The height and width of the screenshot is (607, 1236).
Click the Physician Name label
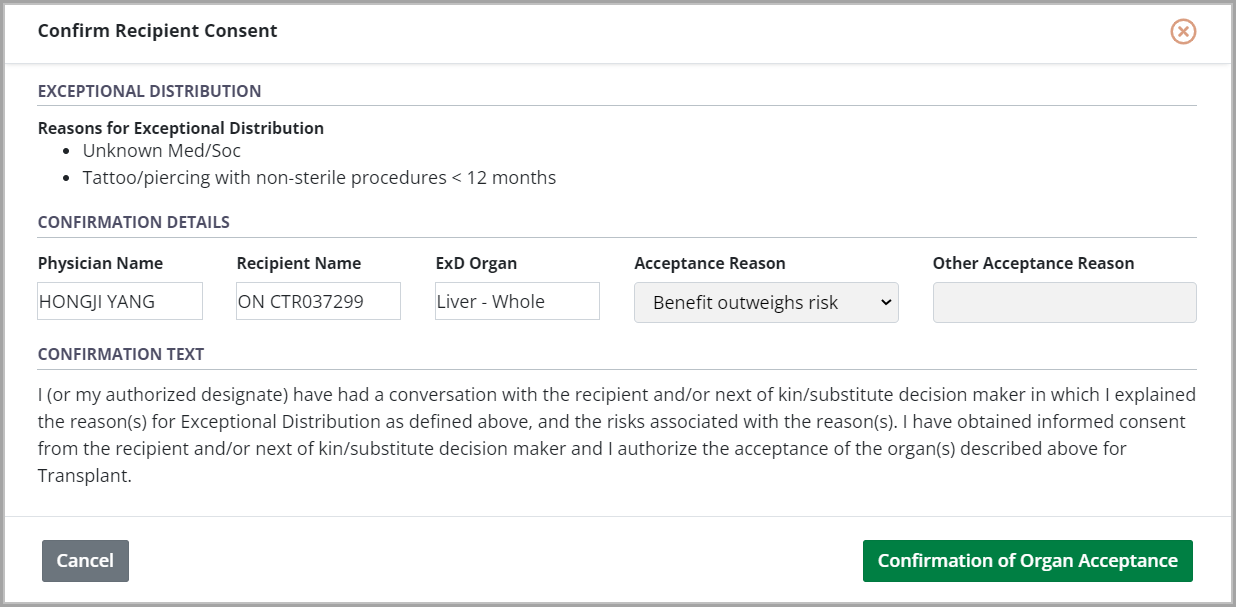click(x=100, y=264)
